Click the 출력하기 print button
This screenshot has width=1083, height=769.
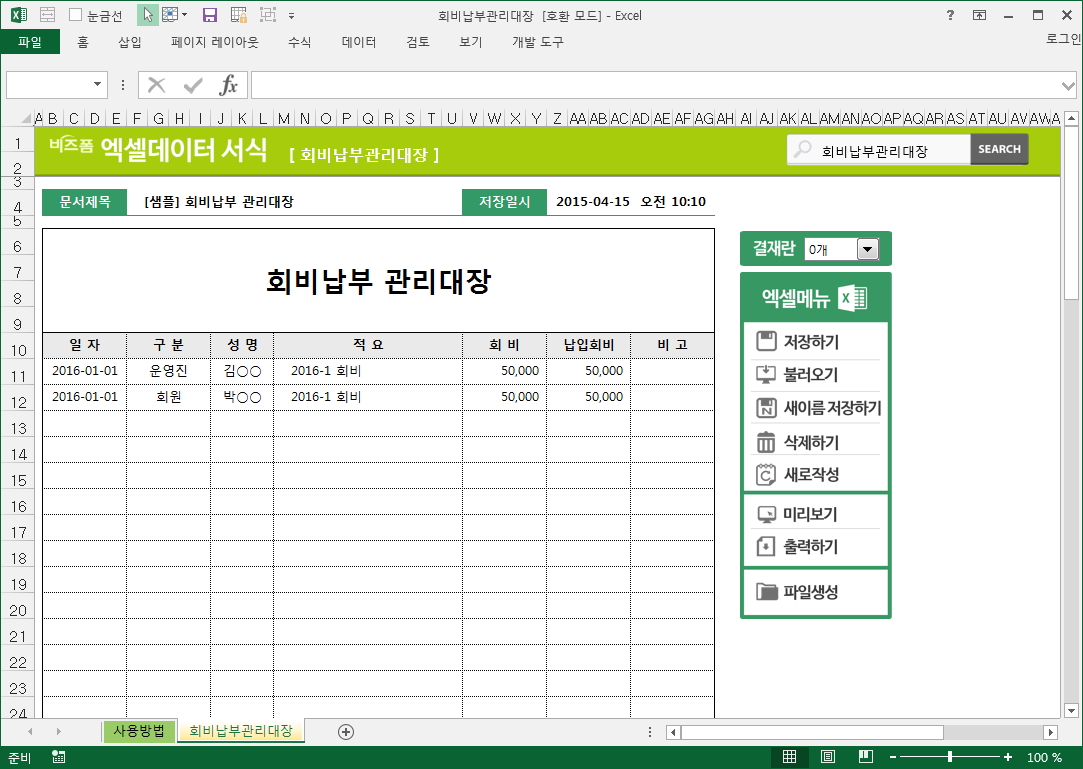[x=815, y=547]
